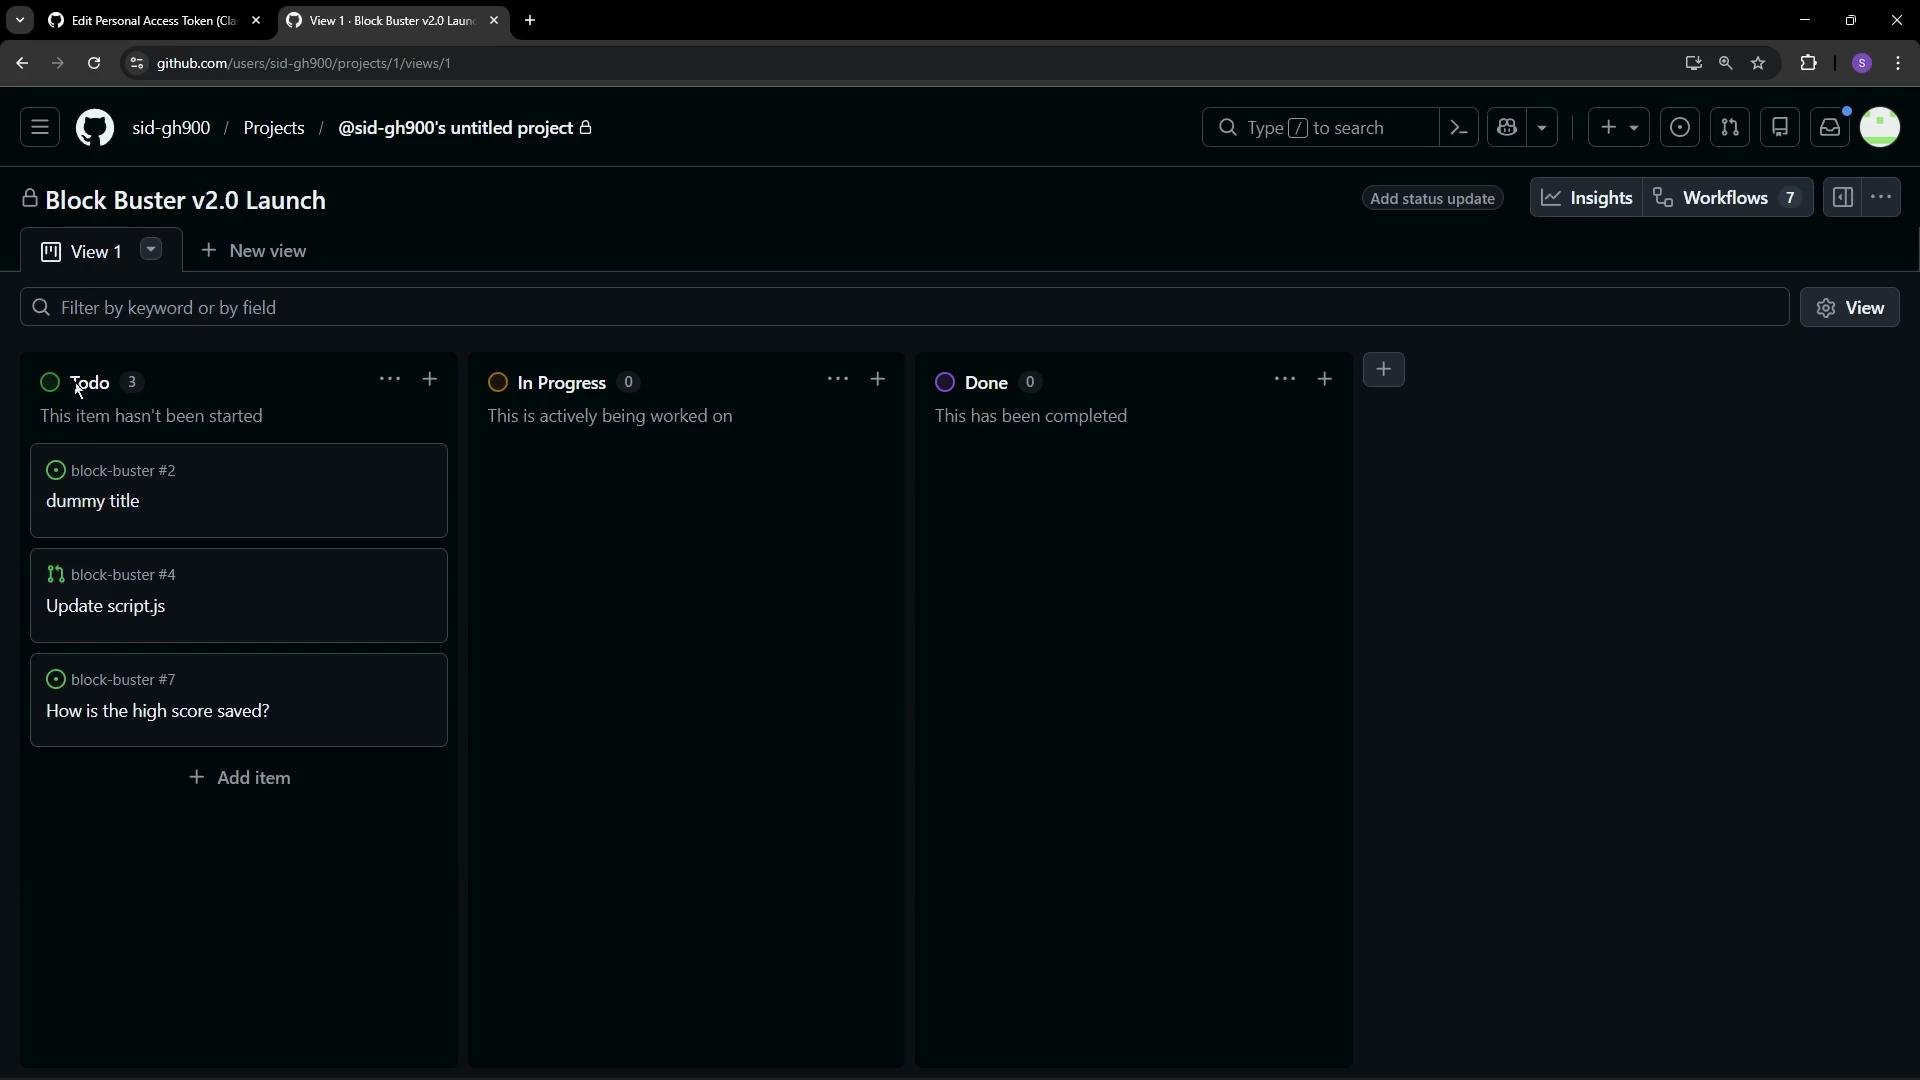Open project more options ellipsis menu

coord(1881,198)
